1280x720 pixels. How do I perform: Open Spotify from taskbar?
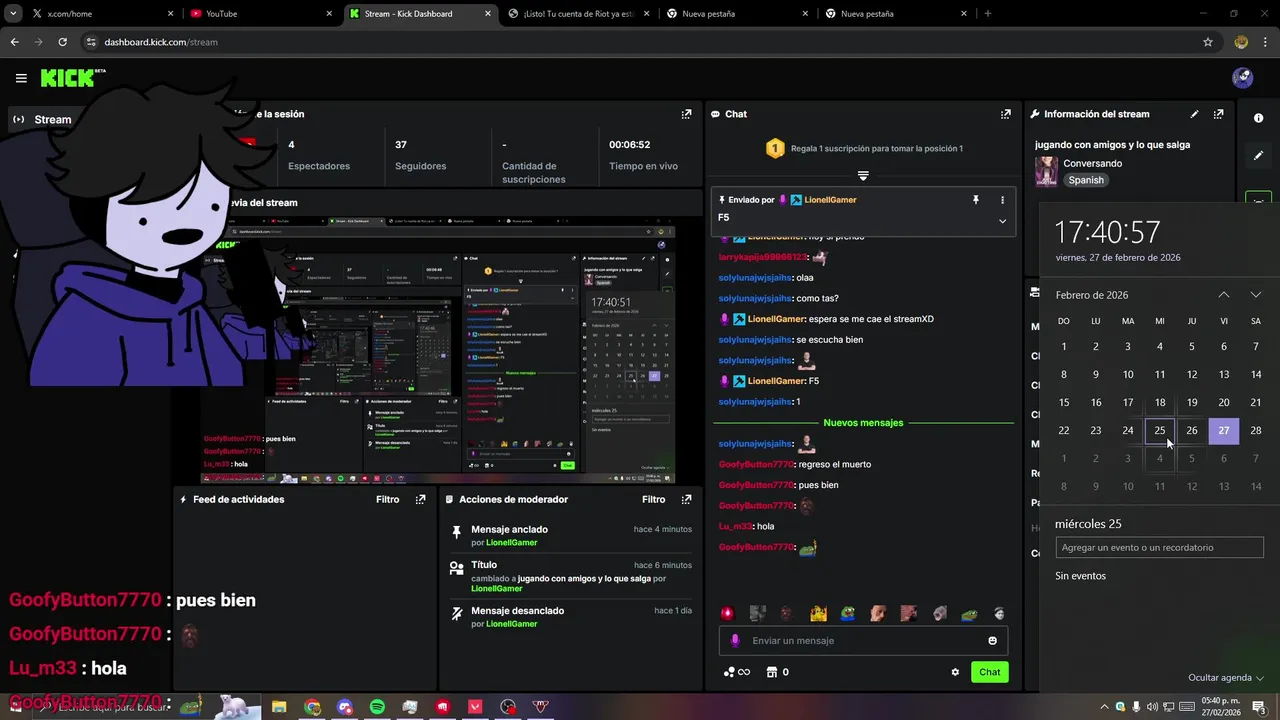pos(377,707)
